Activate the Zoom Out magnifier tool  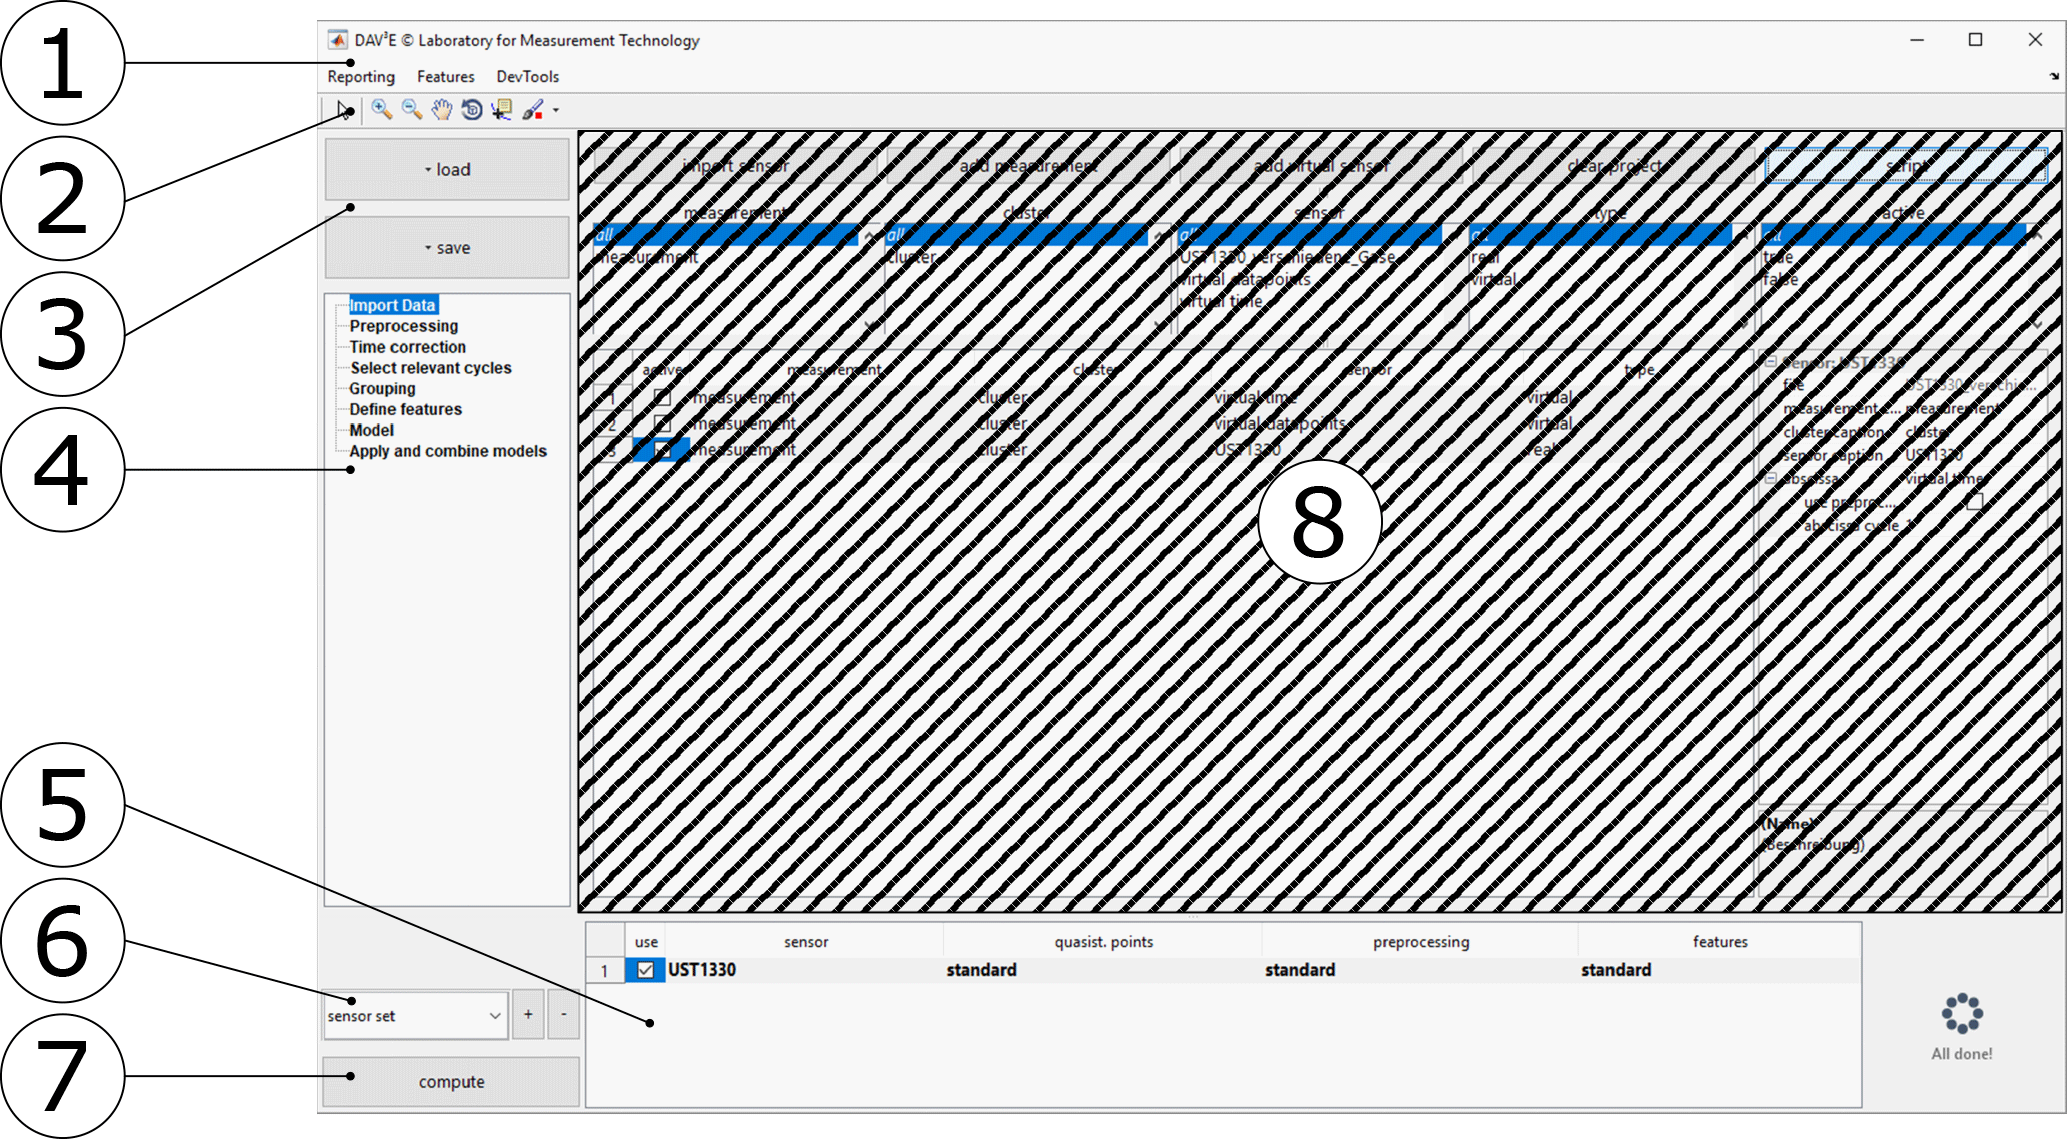411,110
